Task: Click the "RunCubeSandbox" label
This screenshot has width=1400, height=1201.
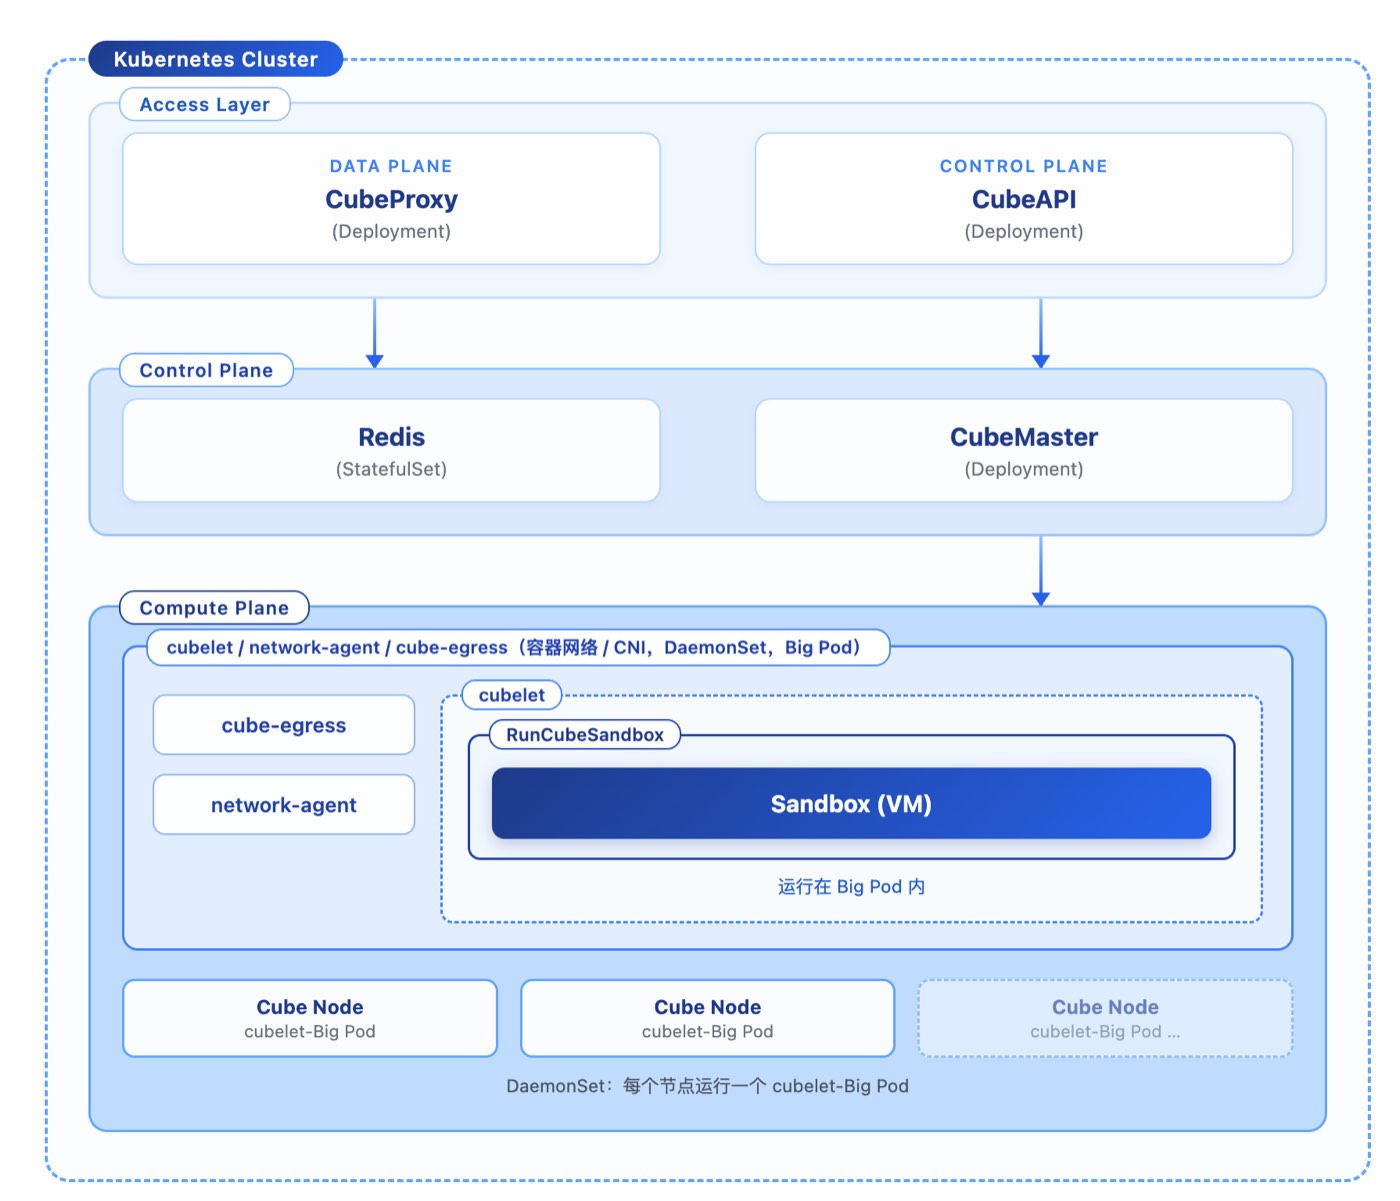Action: 585,735
